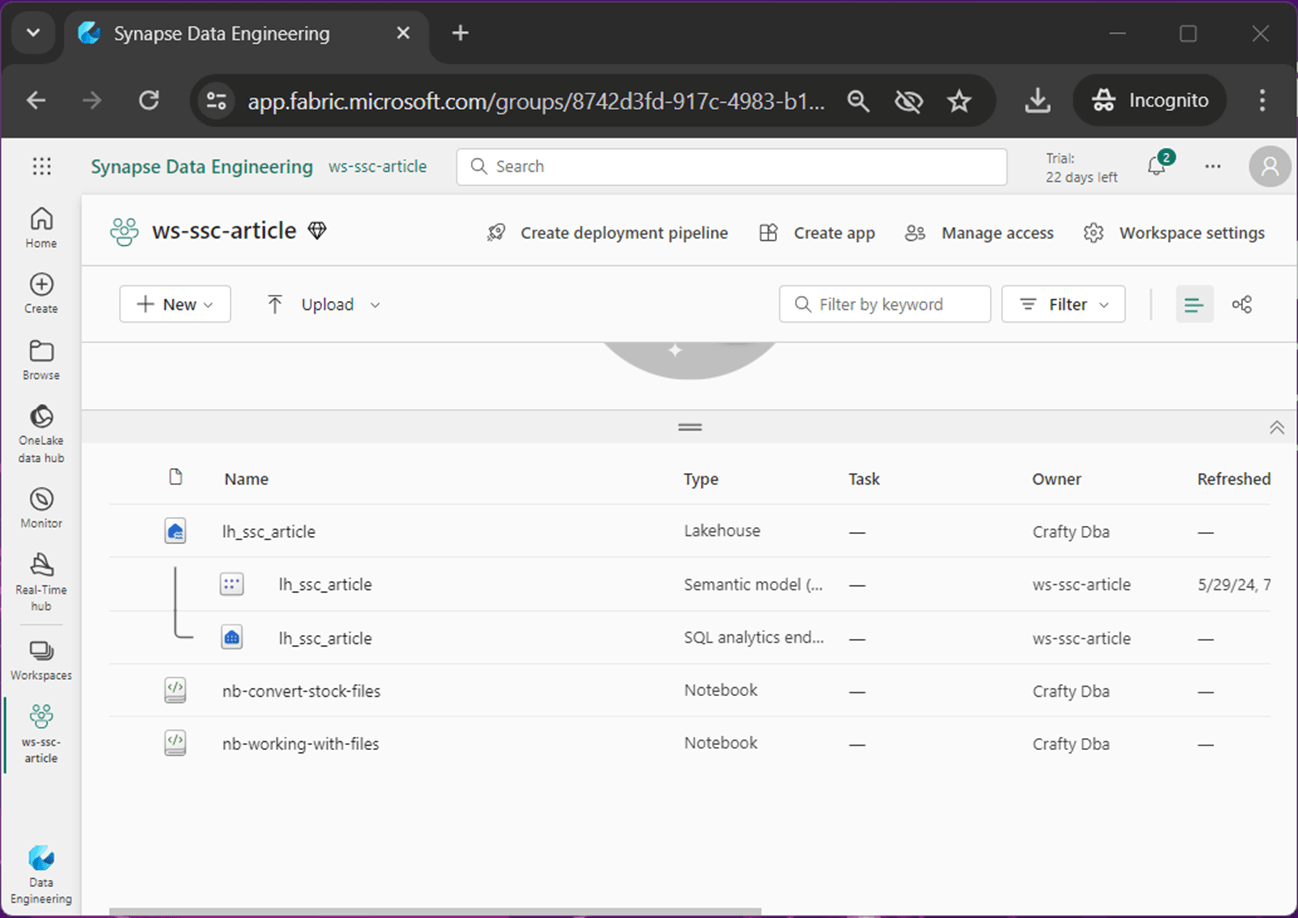Open the notifications bell
The image size is (1298, 918).
click(x=1157, y=166)
